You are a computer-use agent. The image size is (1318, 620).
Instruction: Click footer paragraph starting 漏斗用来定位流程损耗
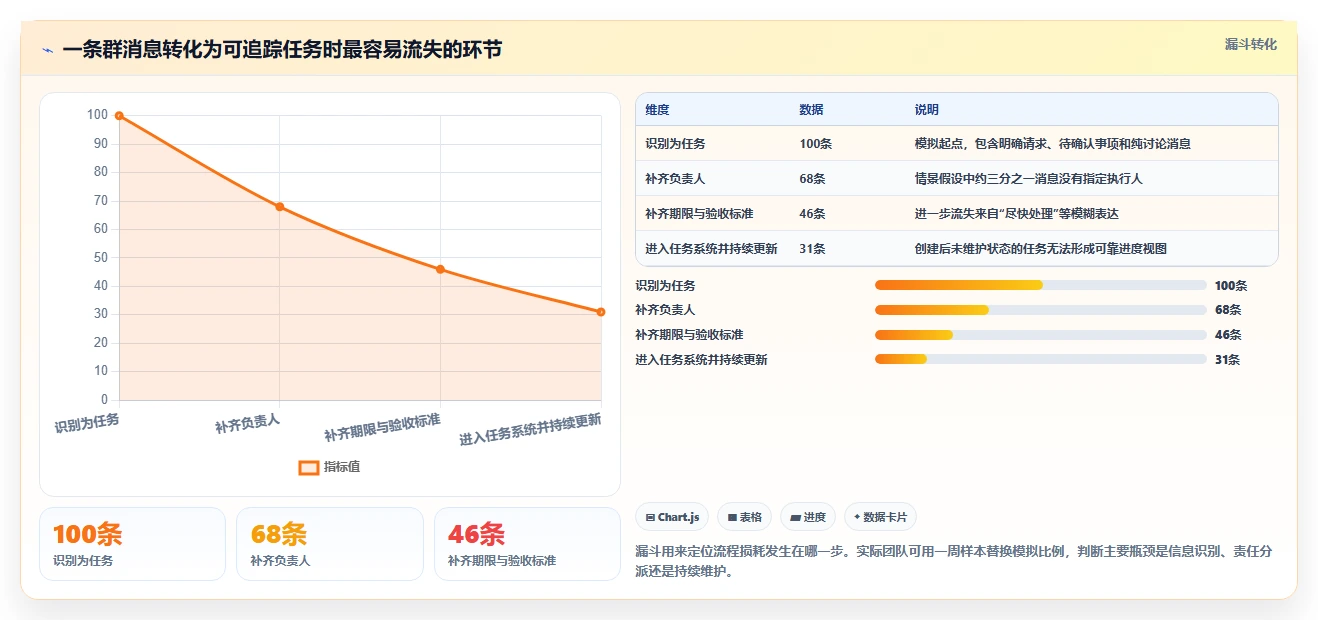(953, 562)
